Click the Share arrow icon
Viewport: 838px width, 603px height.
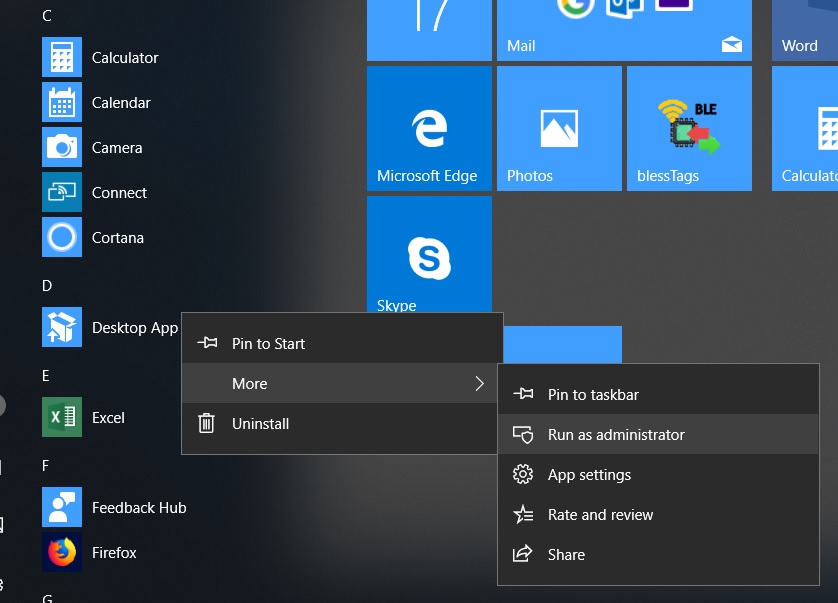click(523, 554)
